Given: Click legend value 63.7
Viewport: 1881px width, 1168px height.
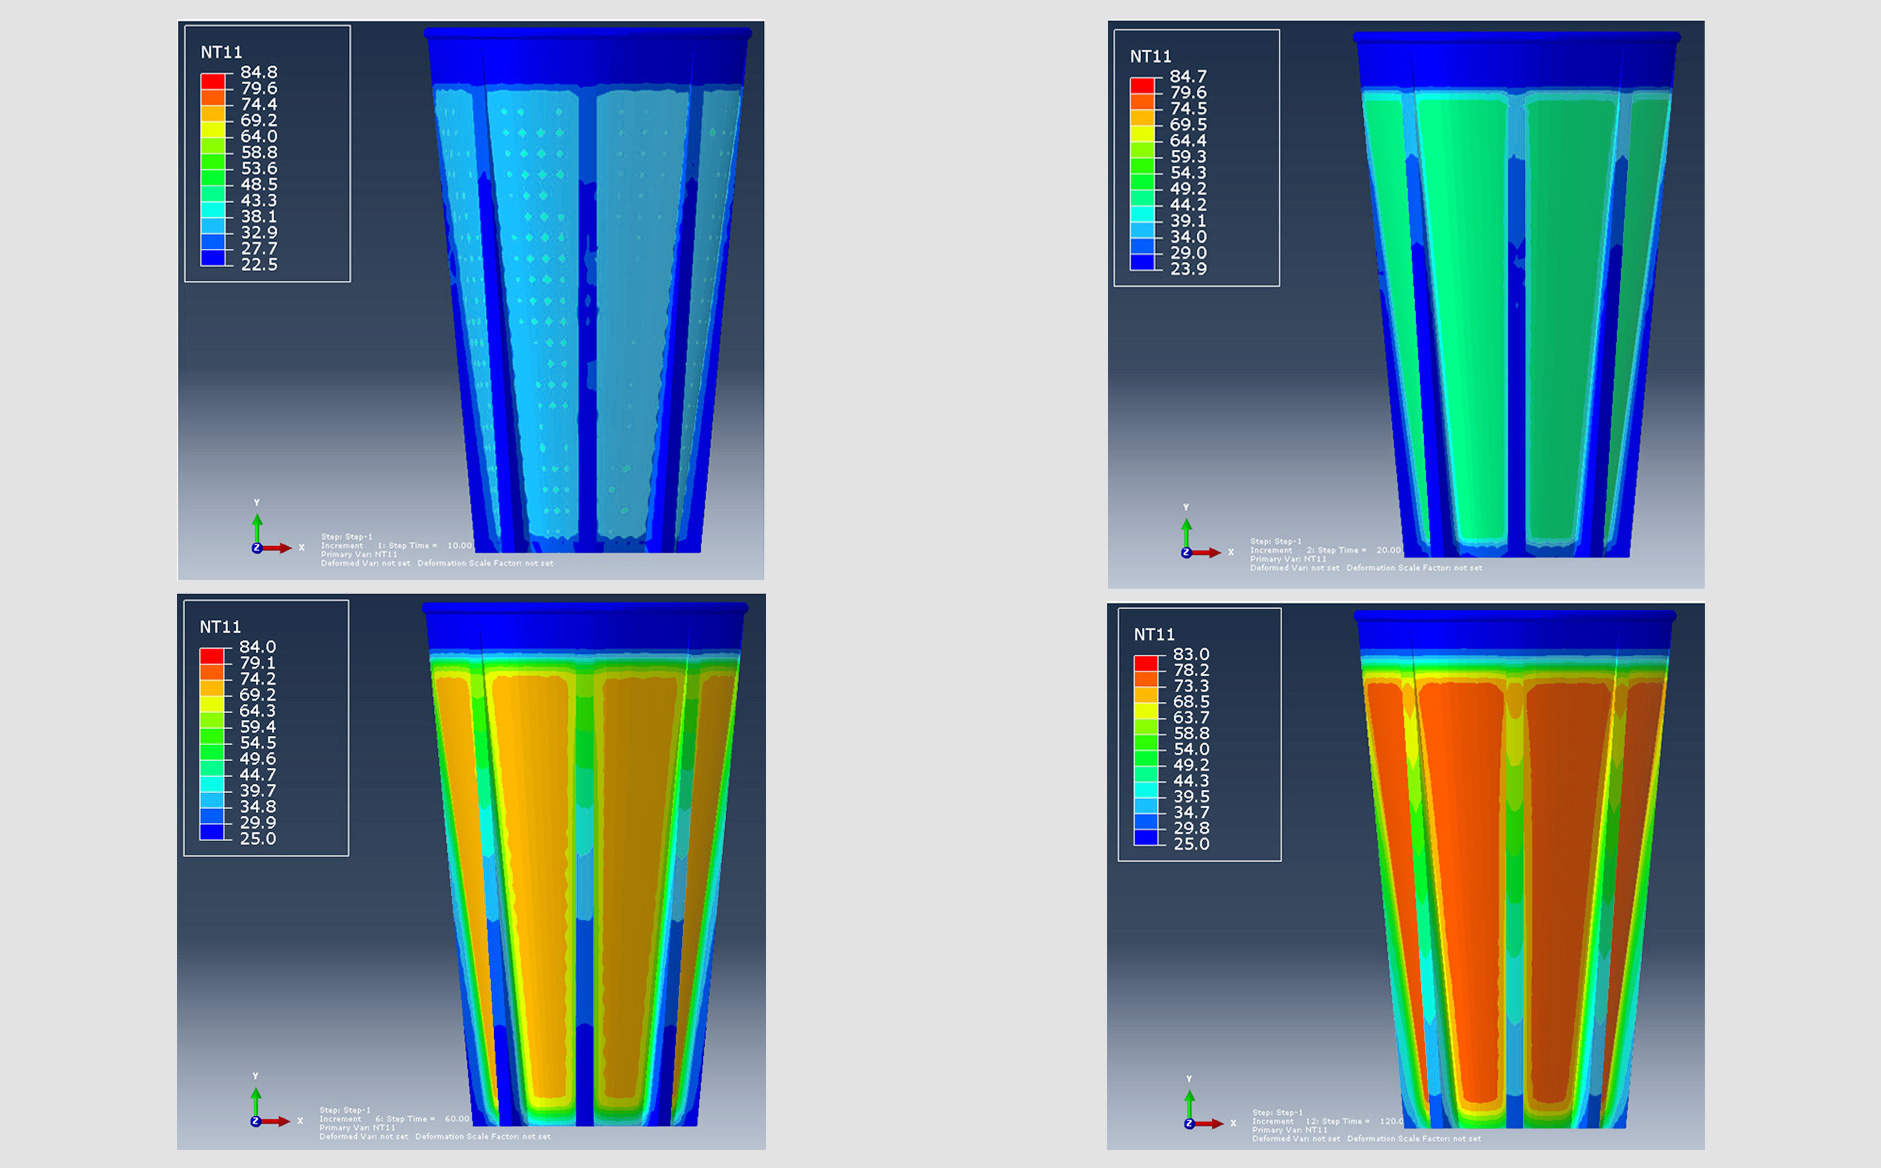Looking at the screenshot, I should pyautogui.click(x=1192, y=718).
